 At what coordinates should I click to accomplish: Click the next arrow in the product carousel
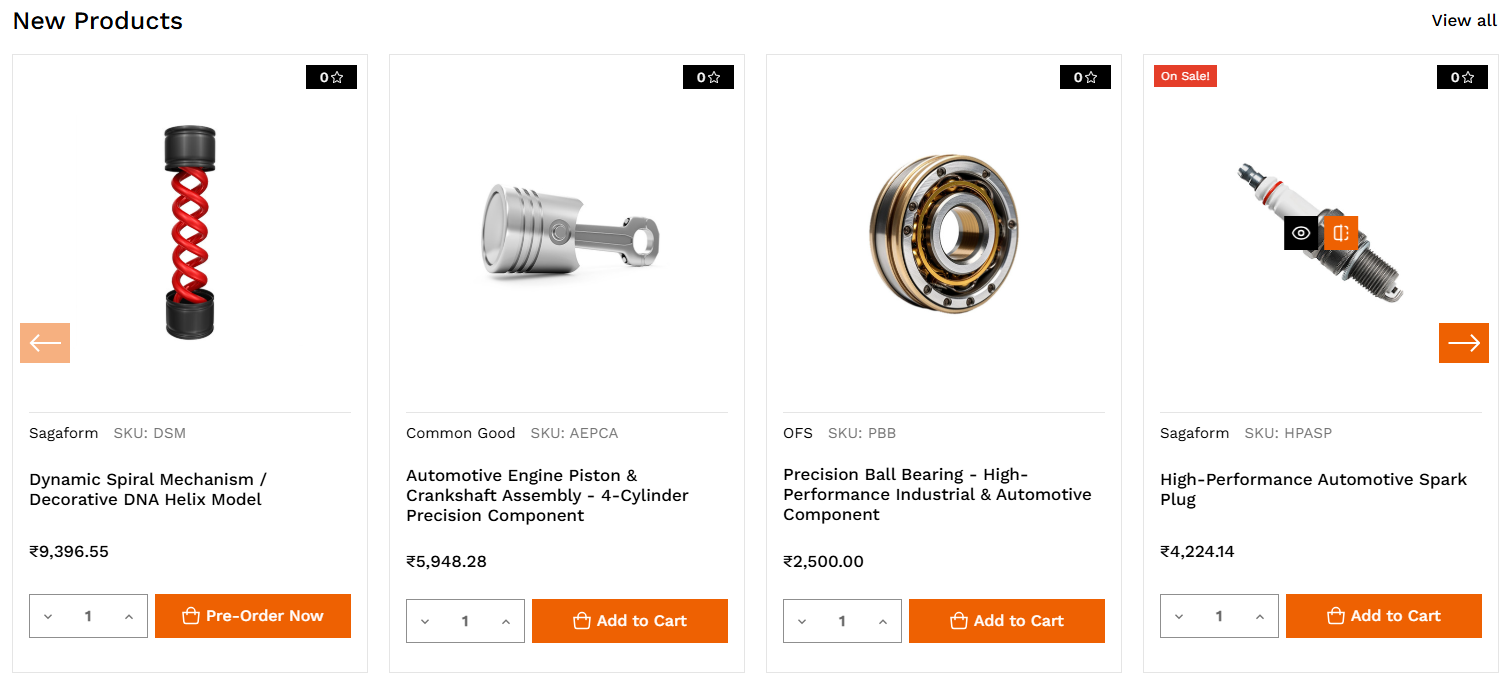[x=1463, y=343]
